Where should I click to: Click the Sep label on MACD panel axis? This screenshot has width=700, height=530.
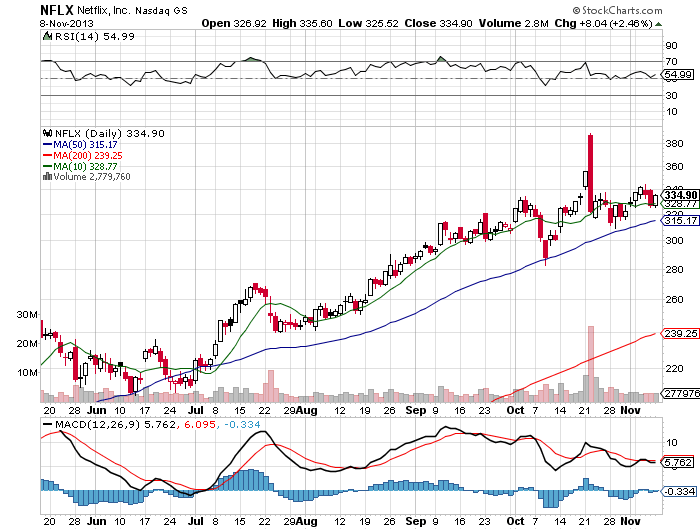pyautogui.click(x=416, y=521)
